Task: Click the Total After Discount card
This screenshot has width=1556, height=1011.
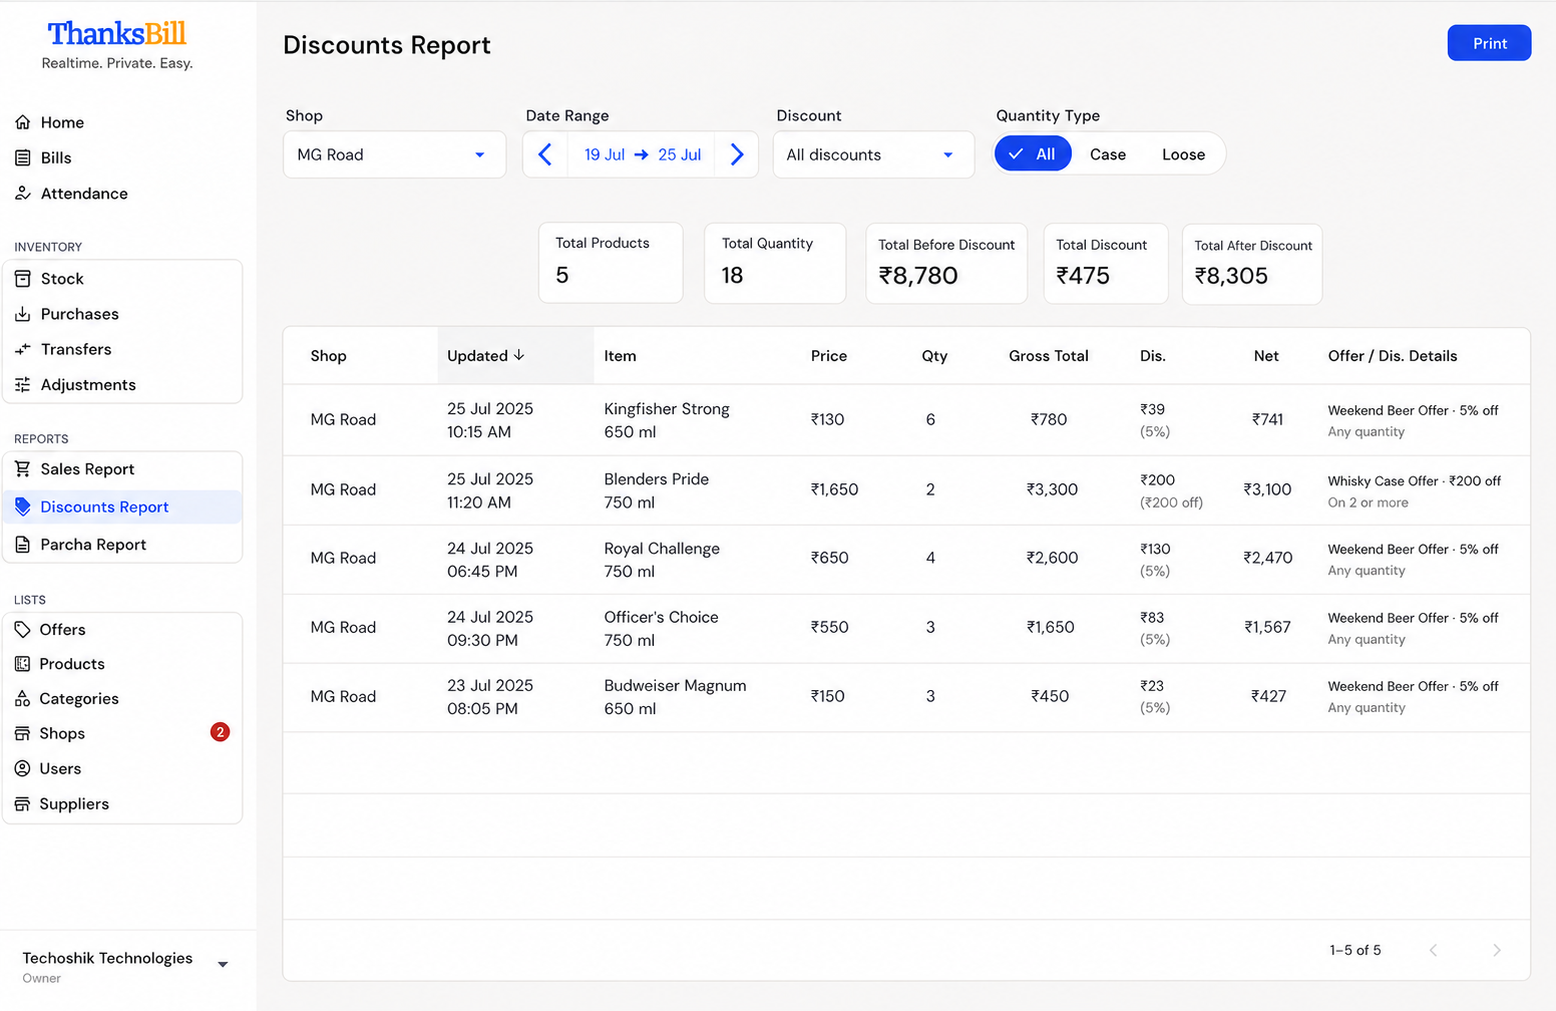Action: click(1252, 264)
